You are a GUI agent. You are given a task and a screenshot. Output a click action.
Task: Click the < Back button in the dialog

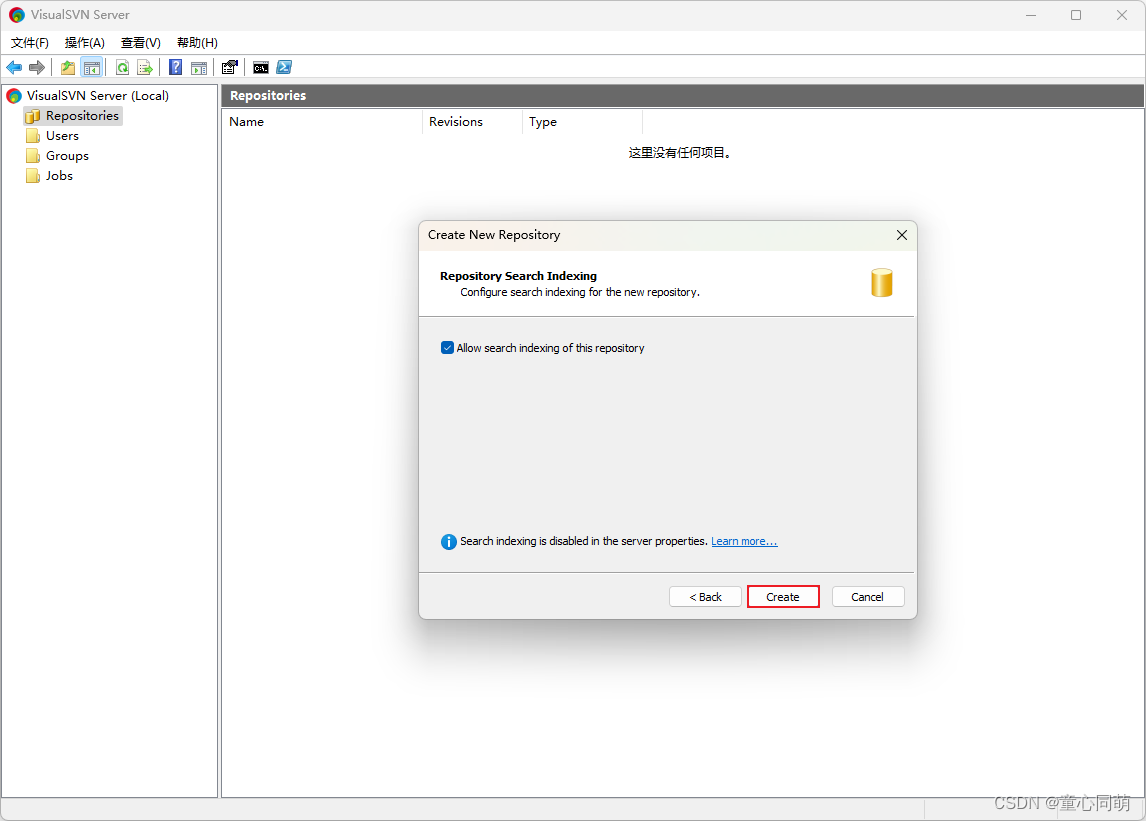(x=705, y=597)
